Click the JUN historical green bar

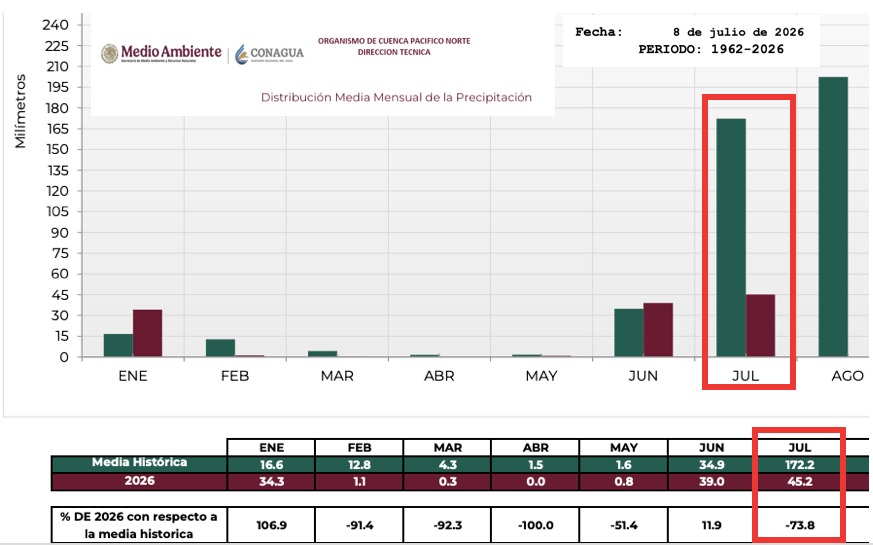click(x=629, y=333)
